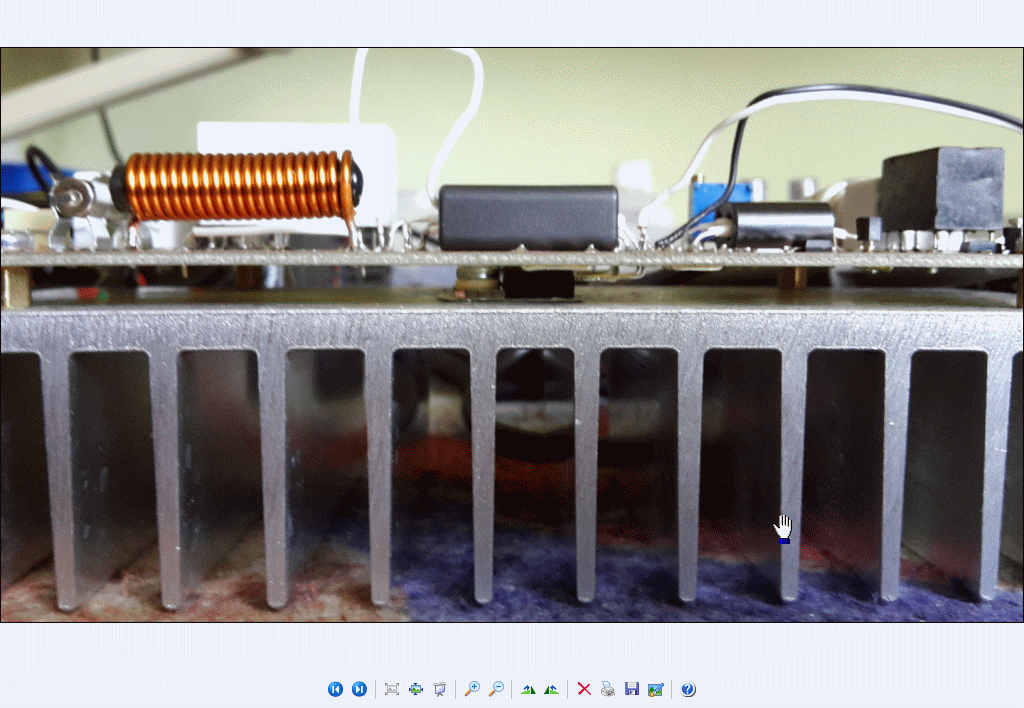This screenshot has height=708, width=1024.
Task: Rotate the image counterclockwise
Action: coord(551,689)
